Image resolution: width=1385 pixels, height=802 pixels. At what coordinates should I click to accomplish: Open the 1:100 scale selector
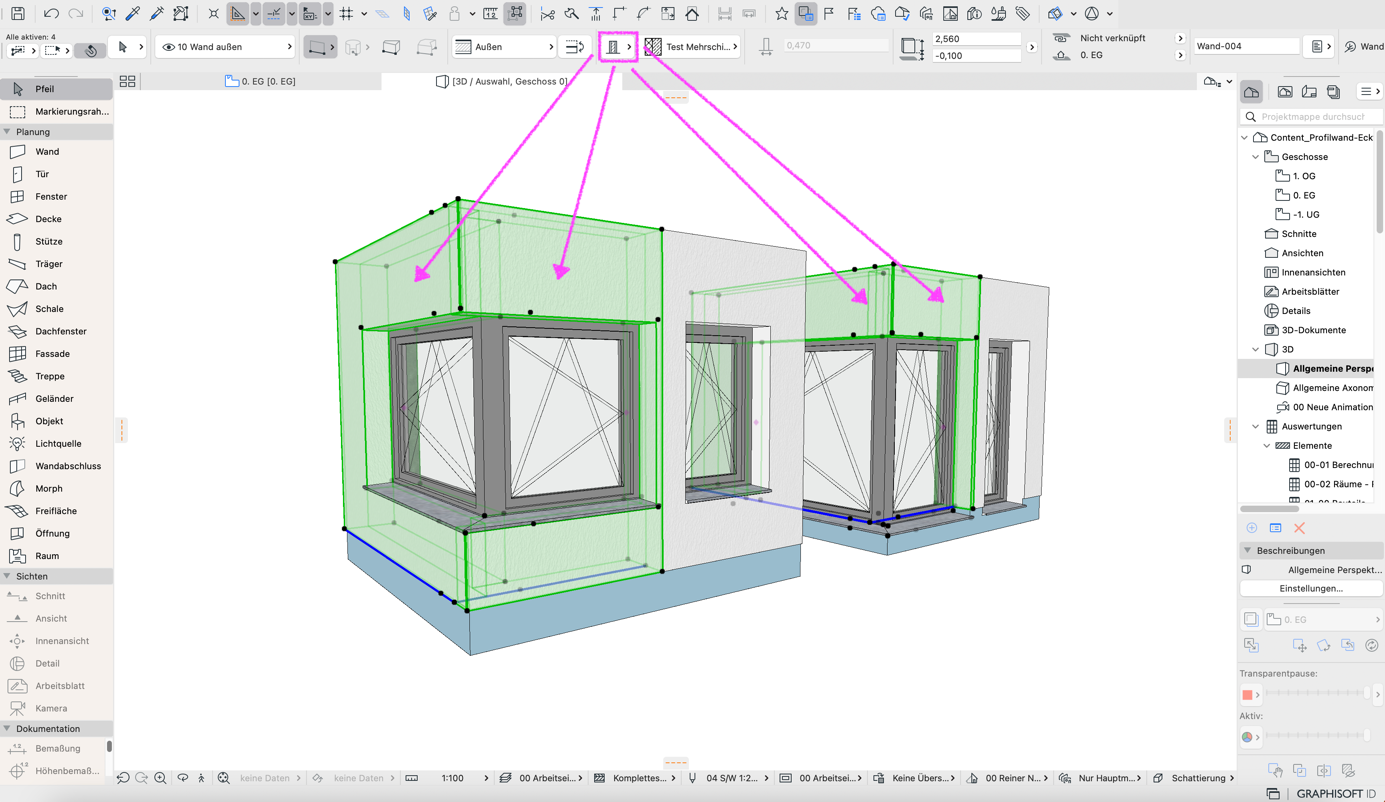(x=465, y=778)
